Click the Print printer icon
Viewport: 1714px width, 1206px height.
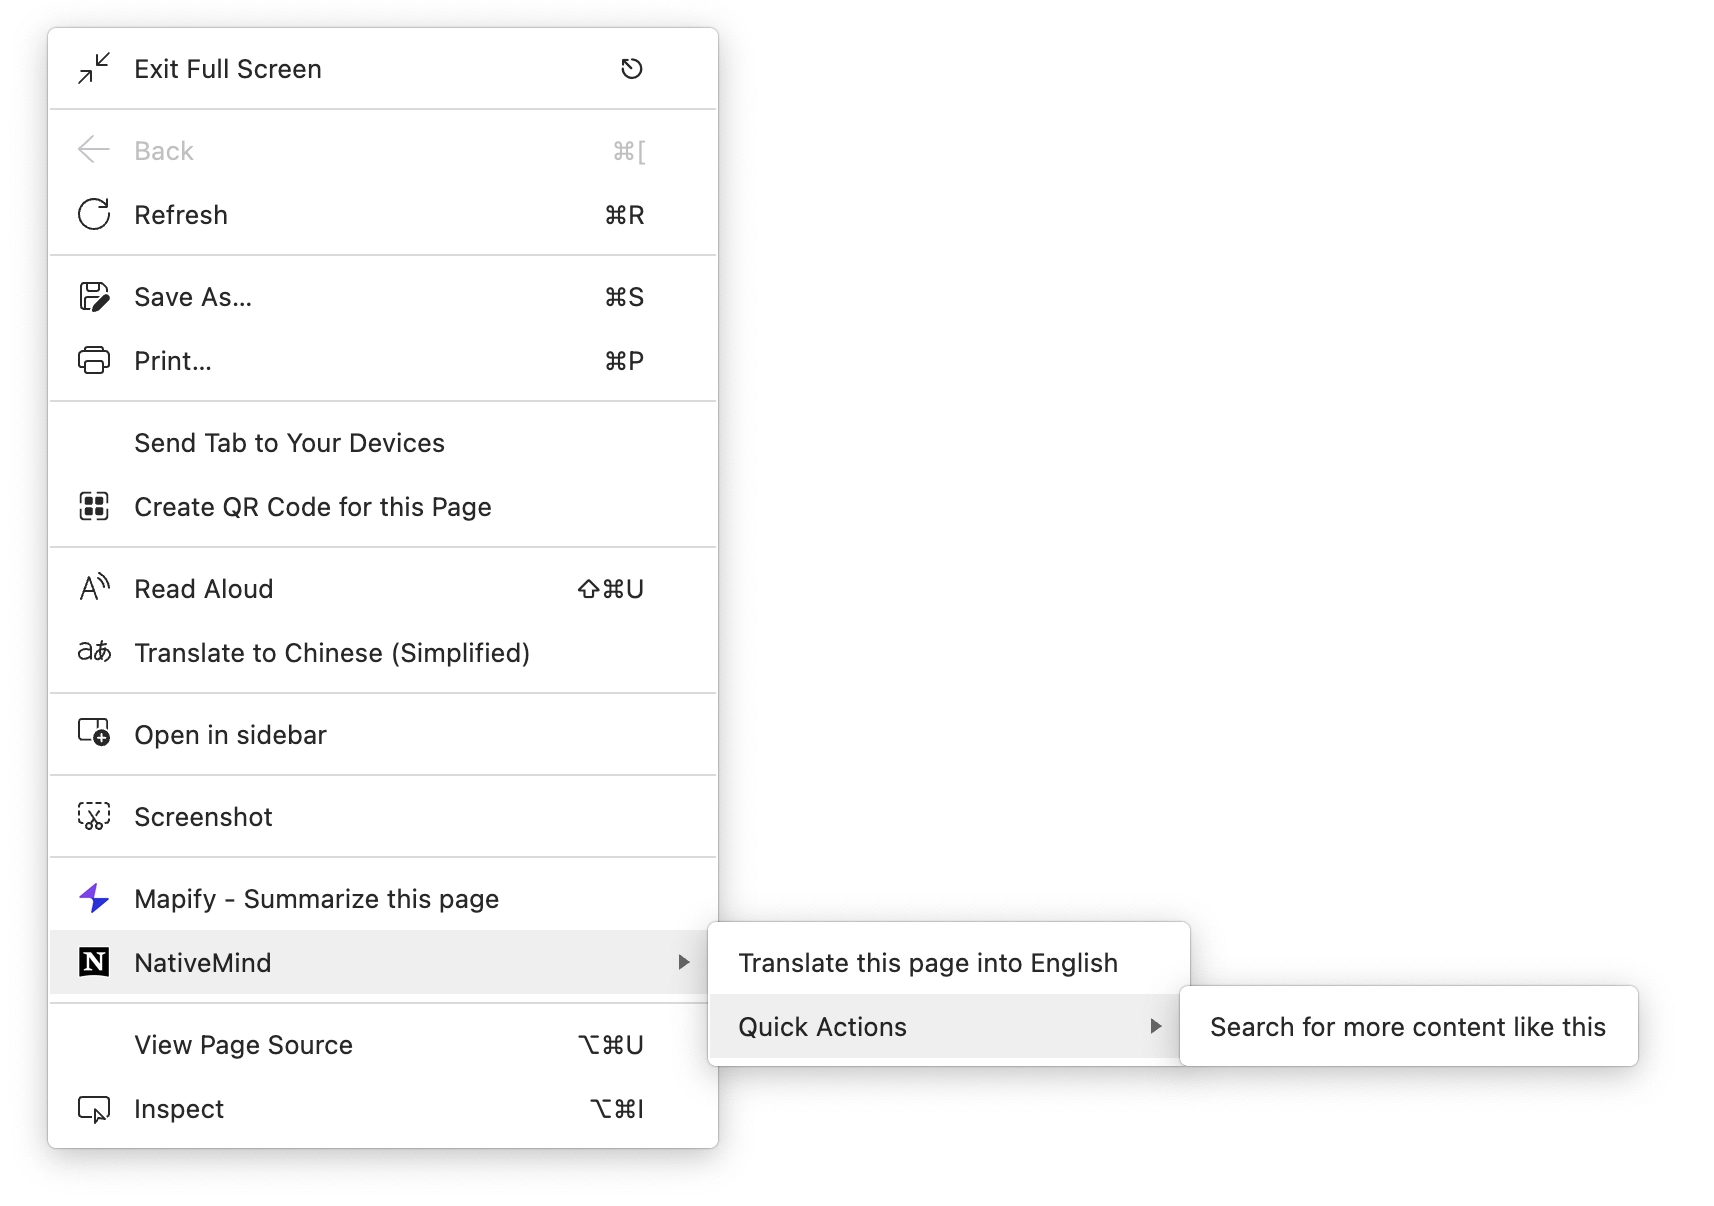94,361
